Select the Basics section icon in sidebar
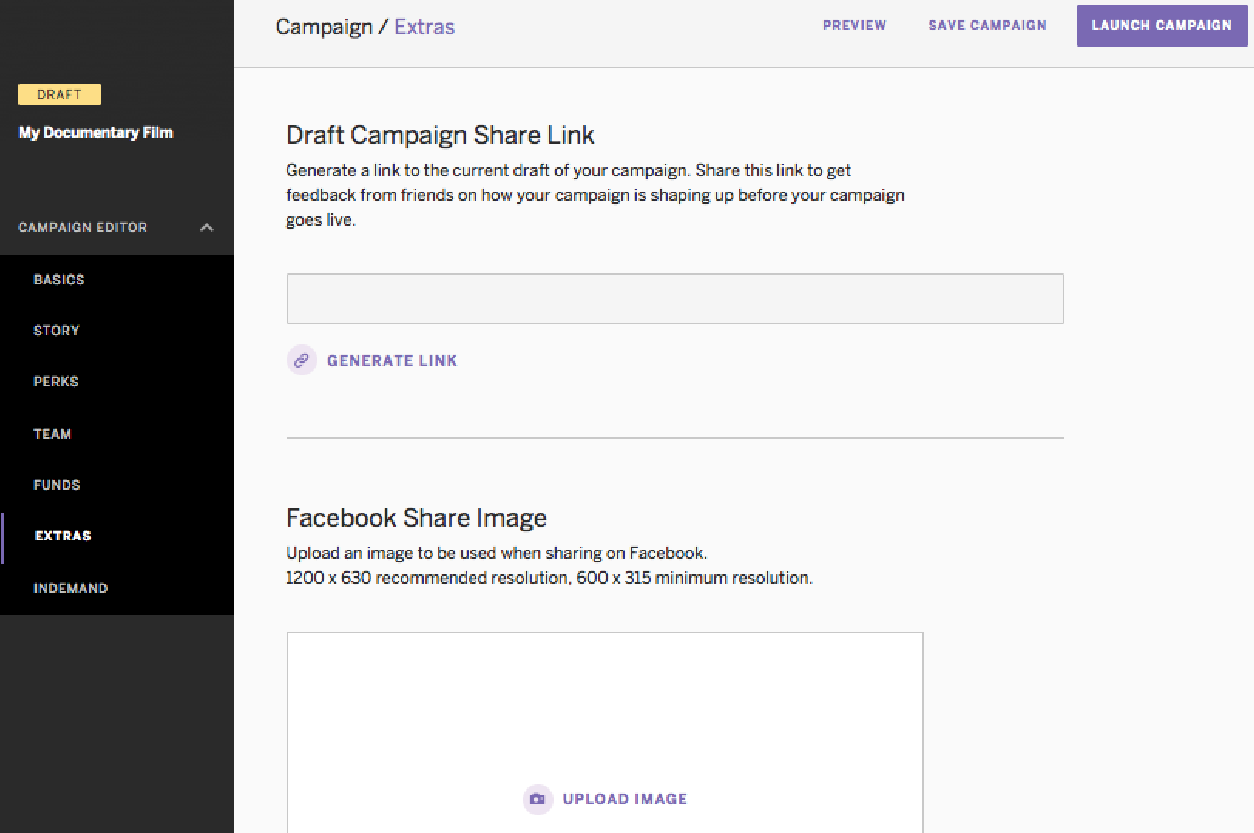Screen dimensions: 1254x833 58,279
